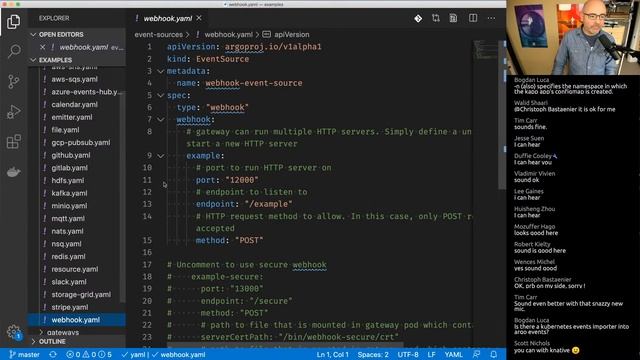Change file encoding UTF-8
The image size is (640, 360).
[408, 354]
